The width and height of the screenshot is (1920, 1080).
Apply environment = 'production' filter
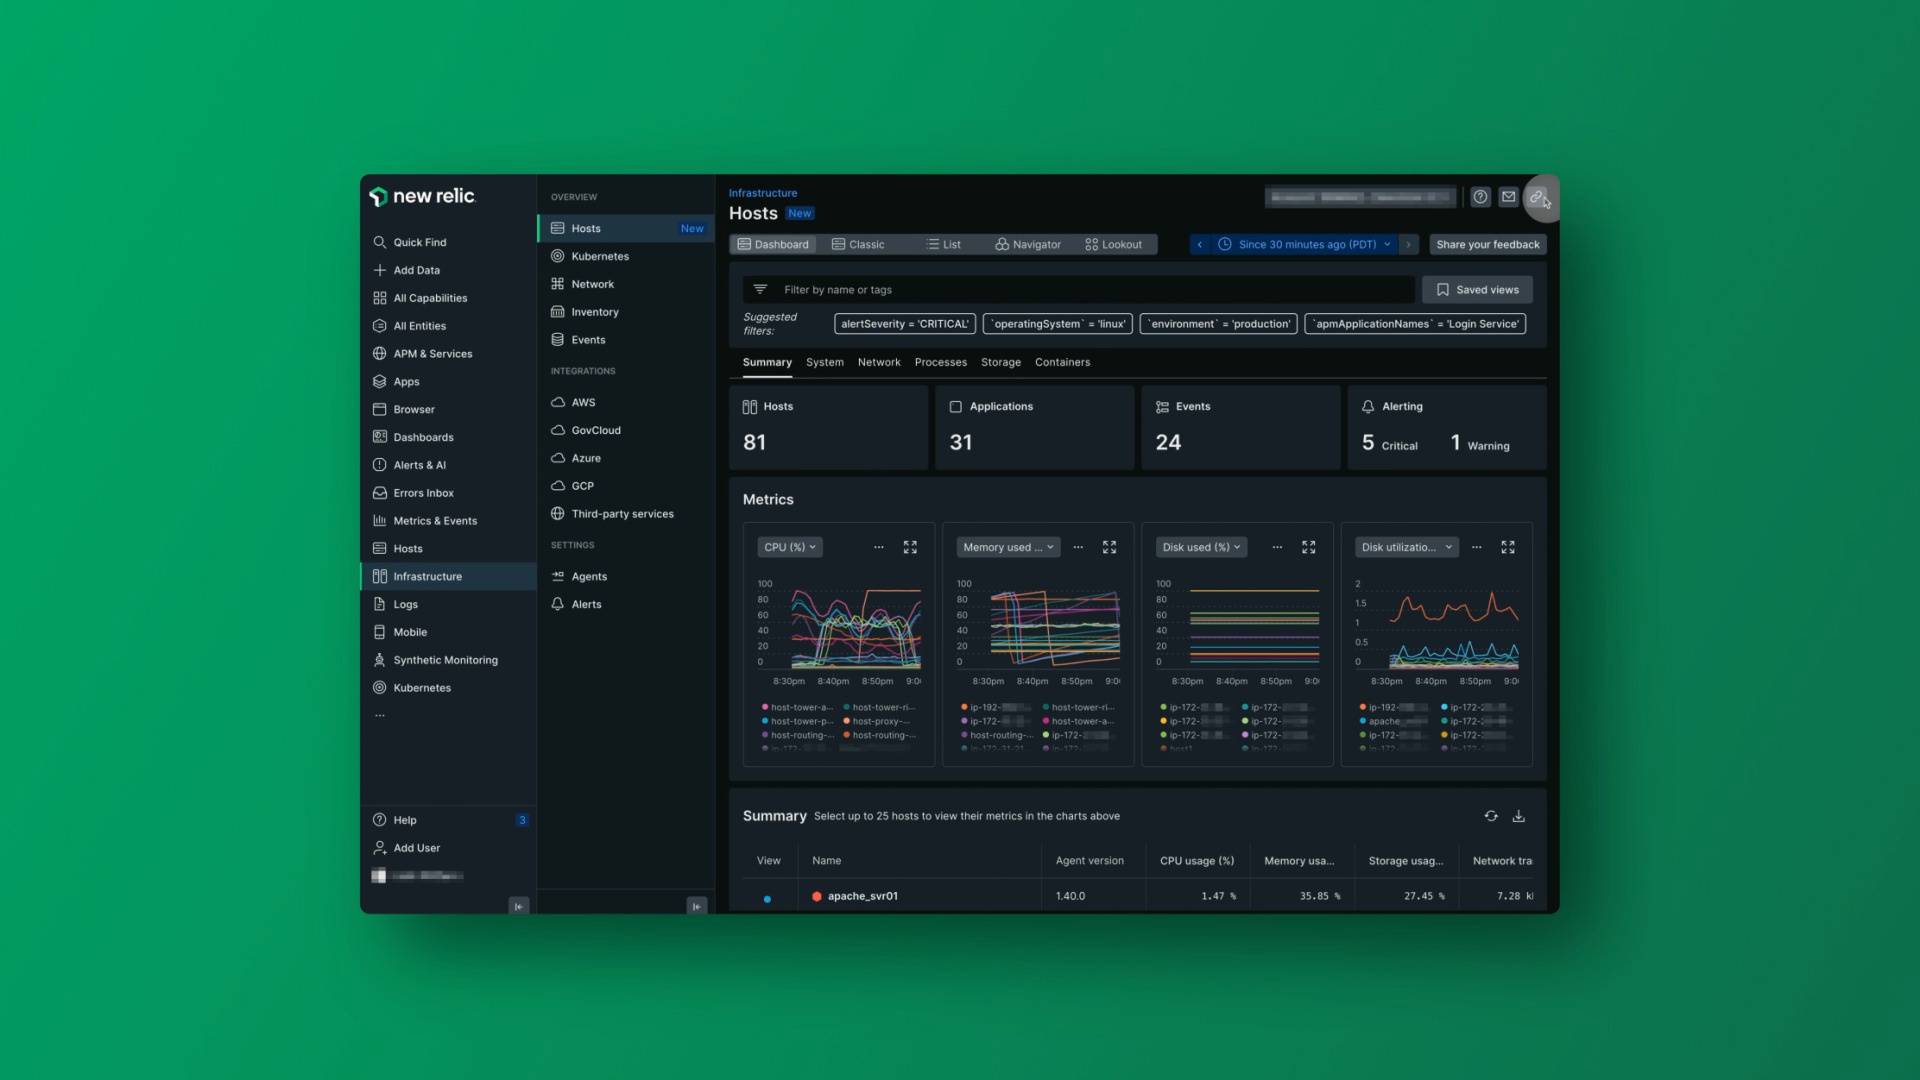(x=1218, y=324)
